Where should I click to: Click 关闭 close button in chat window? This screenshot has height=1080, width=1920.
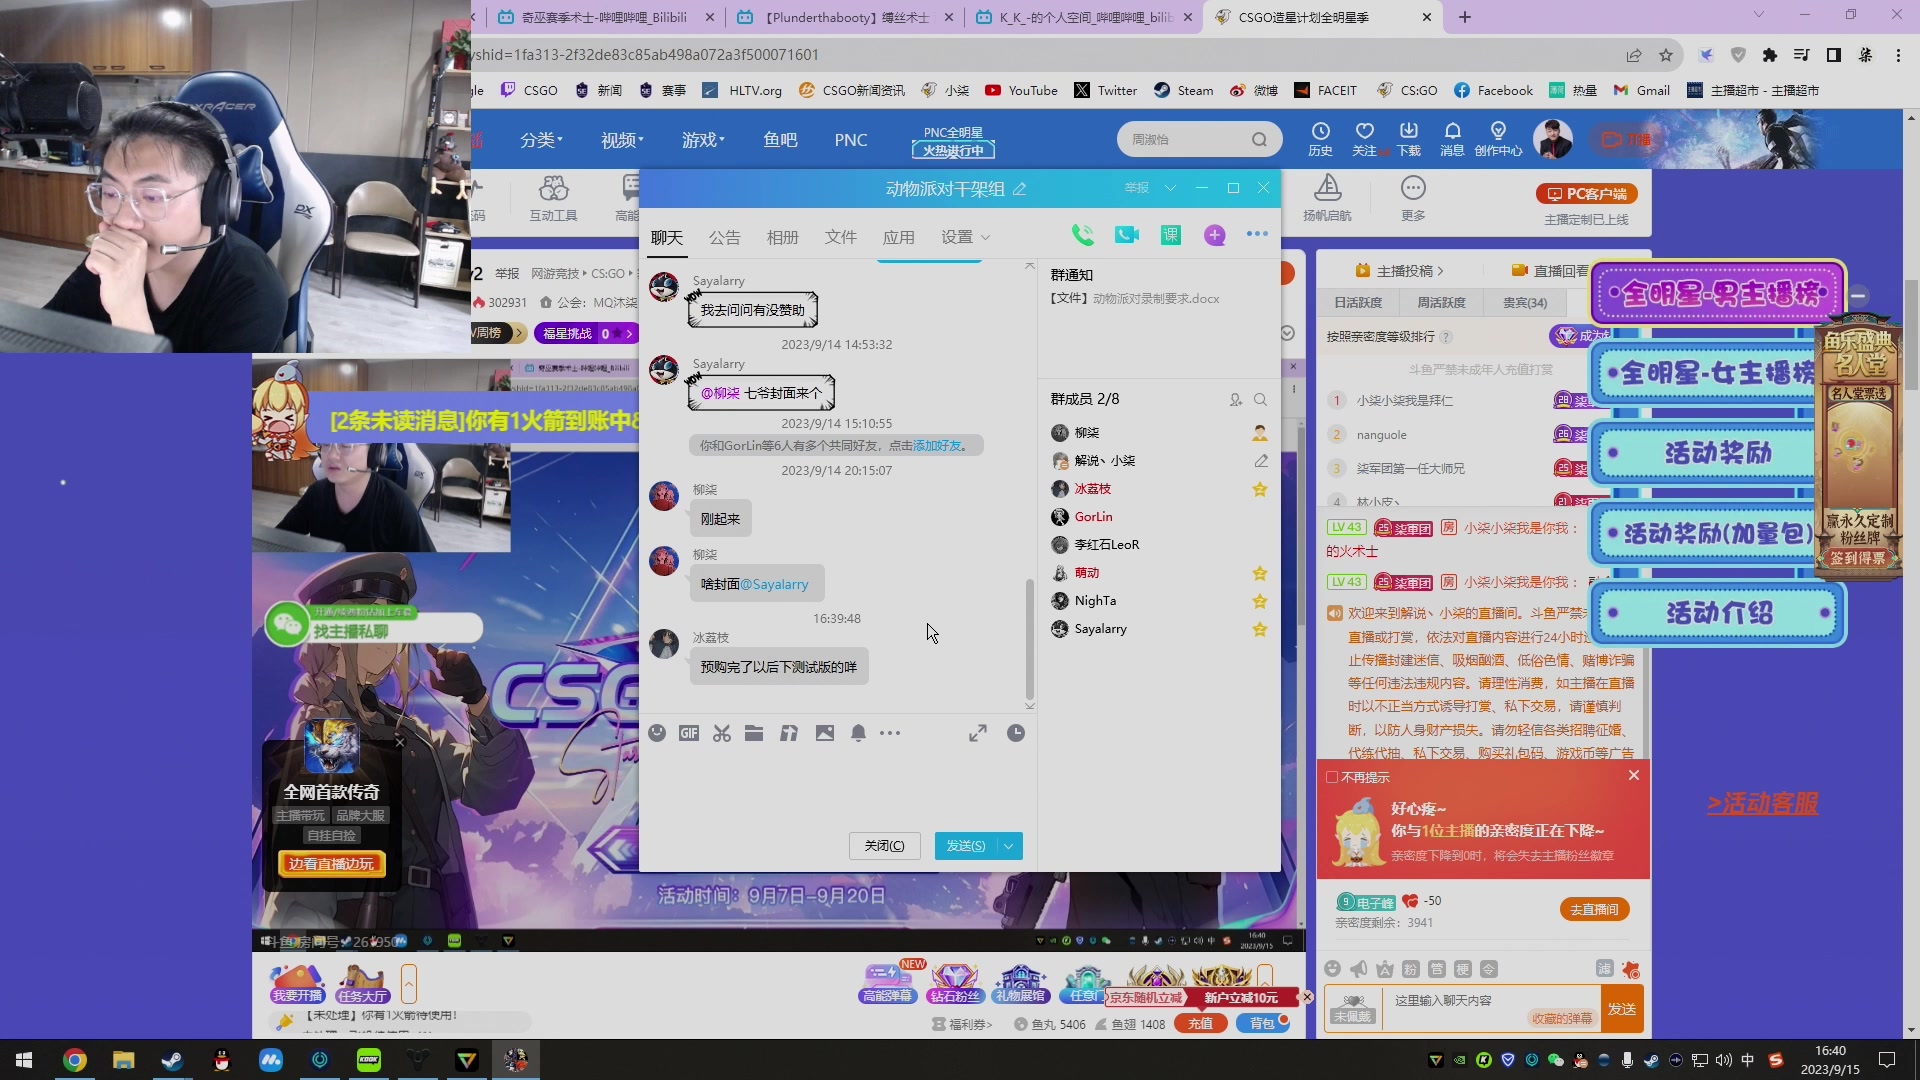pyautogui.click(x=882, y=844)
